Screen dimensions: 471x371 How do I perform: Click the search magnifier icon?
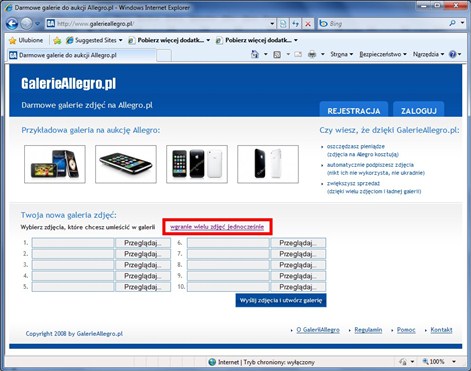[x=452, y=23]
